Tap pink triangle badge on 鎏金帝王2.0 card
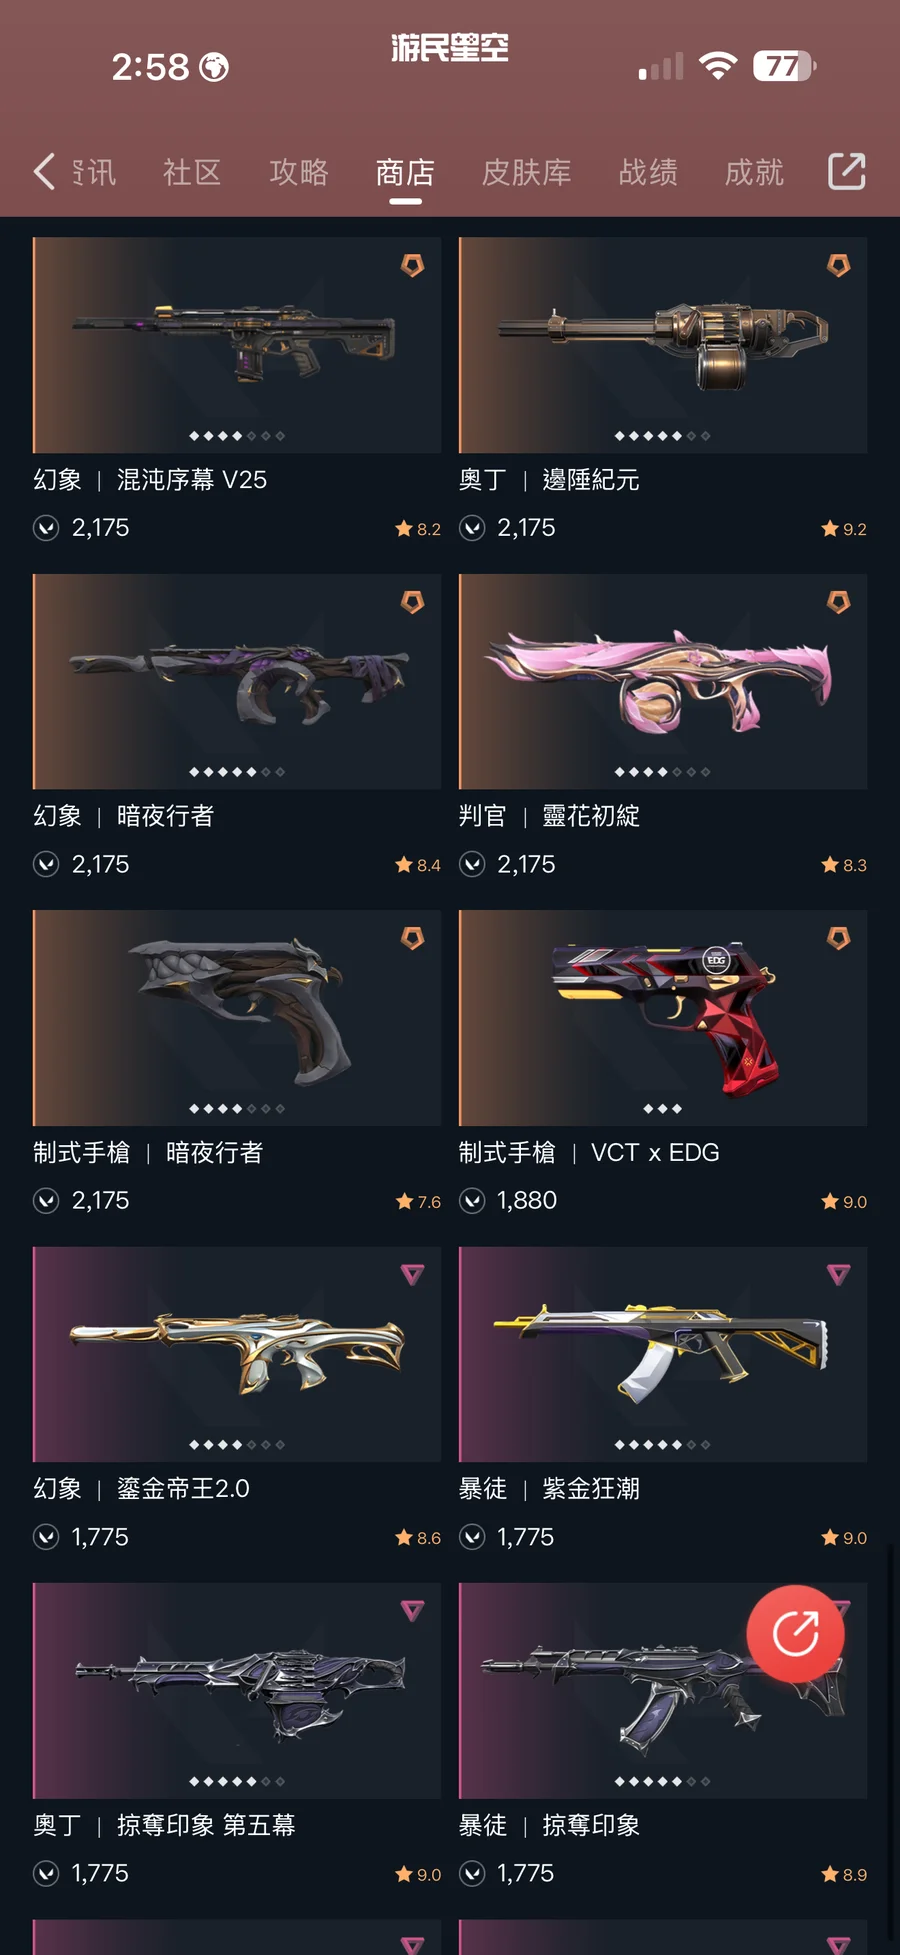Screen dimensions: 900x1955 (412, 1274)
